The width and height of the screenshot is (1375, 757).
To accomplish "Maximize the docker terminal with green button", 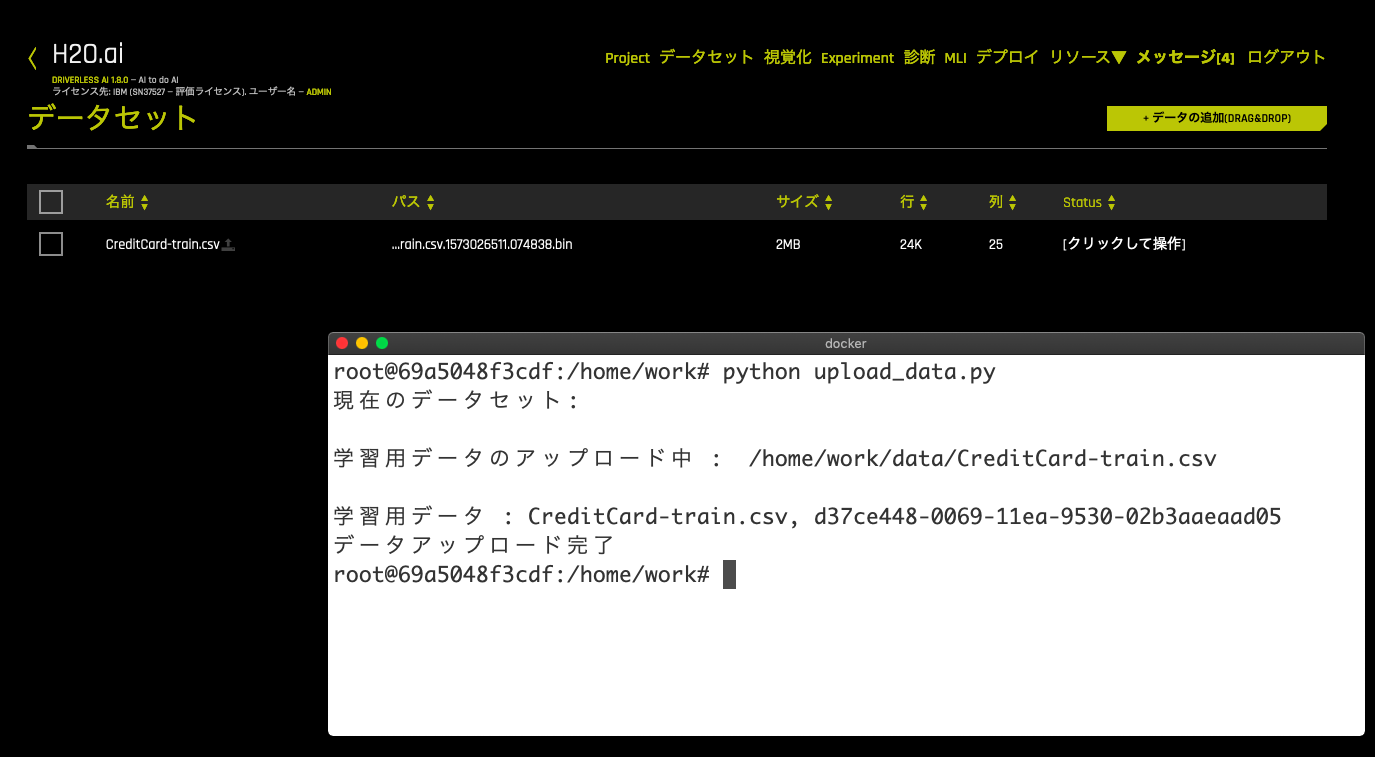I will tap(382, 343).
